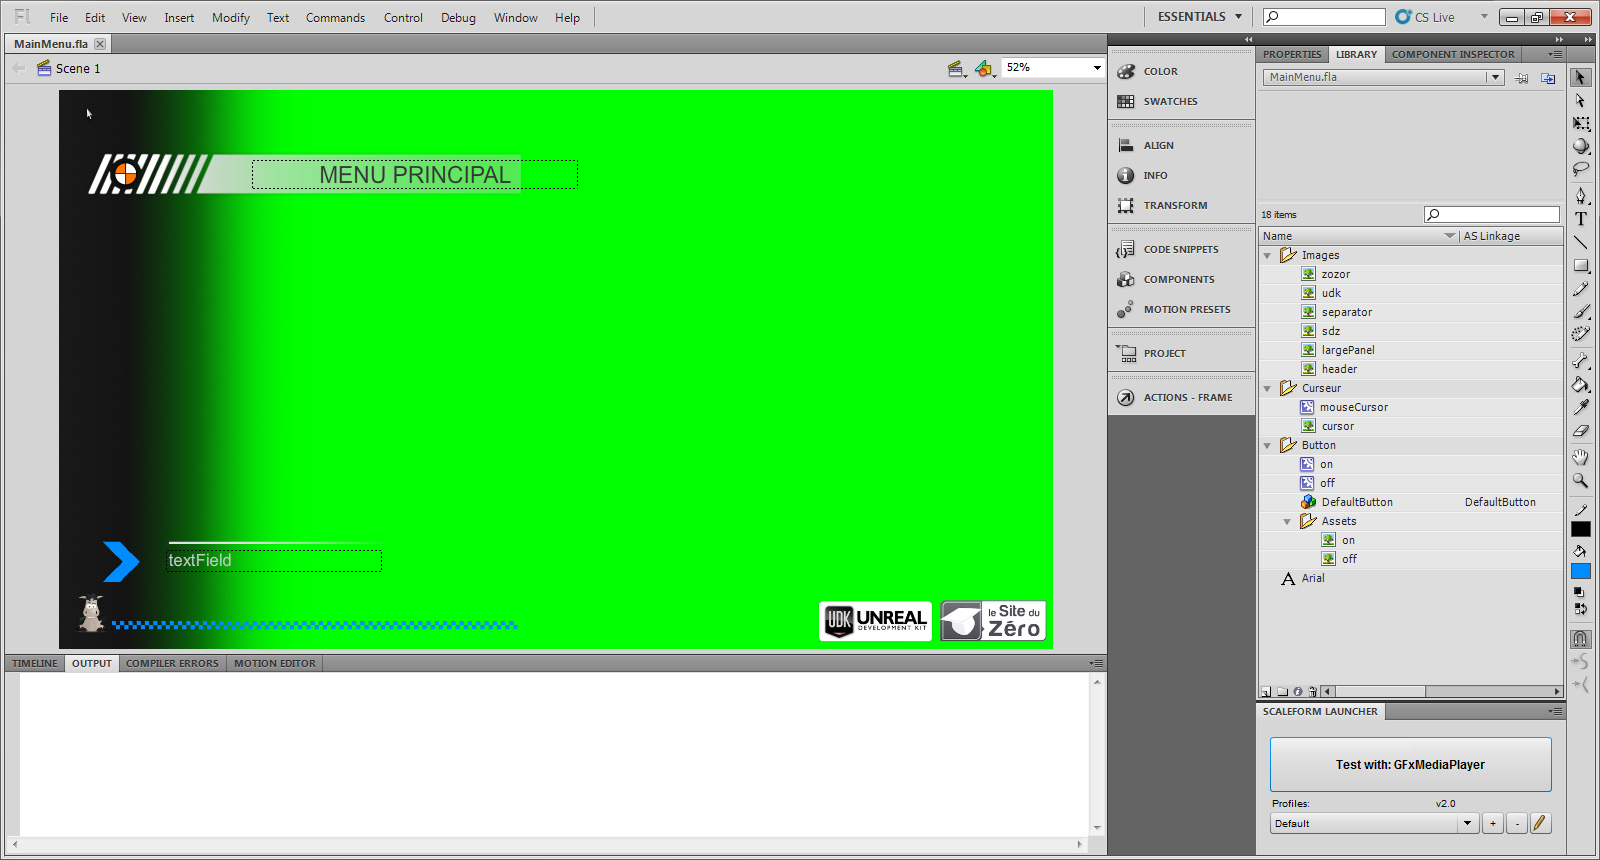Select the Zoom magnifier tool
Screen dimensions: 1600x860
[1580, 480]
